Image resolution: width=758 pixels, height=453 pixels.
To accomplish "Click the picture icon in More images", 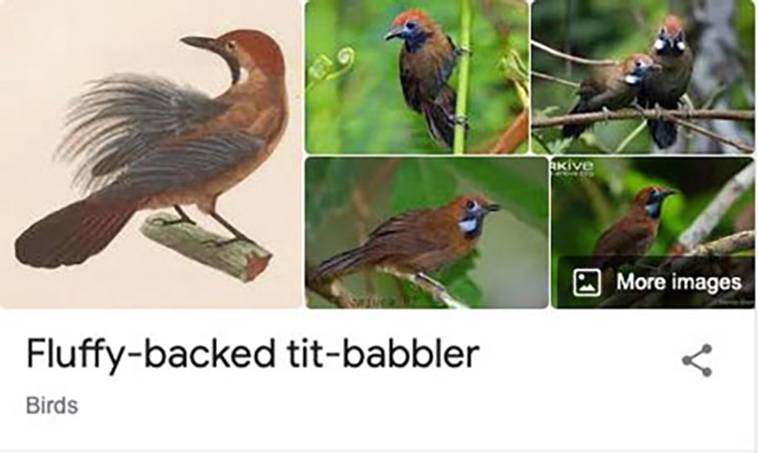I will point(587,282).
